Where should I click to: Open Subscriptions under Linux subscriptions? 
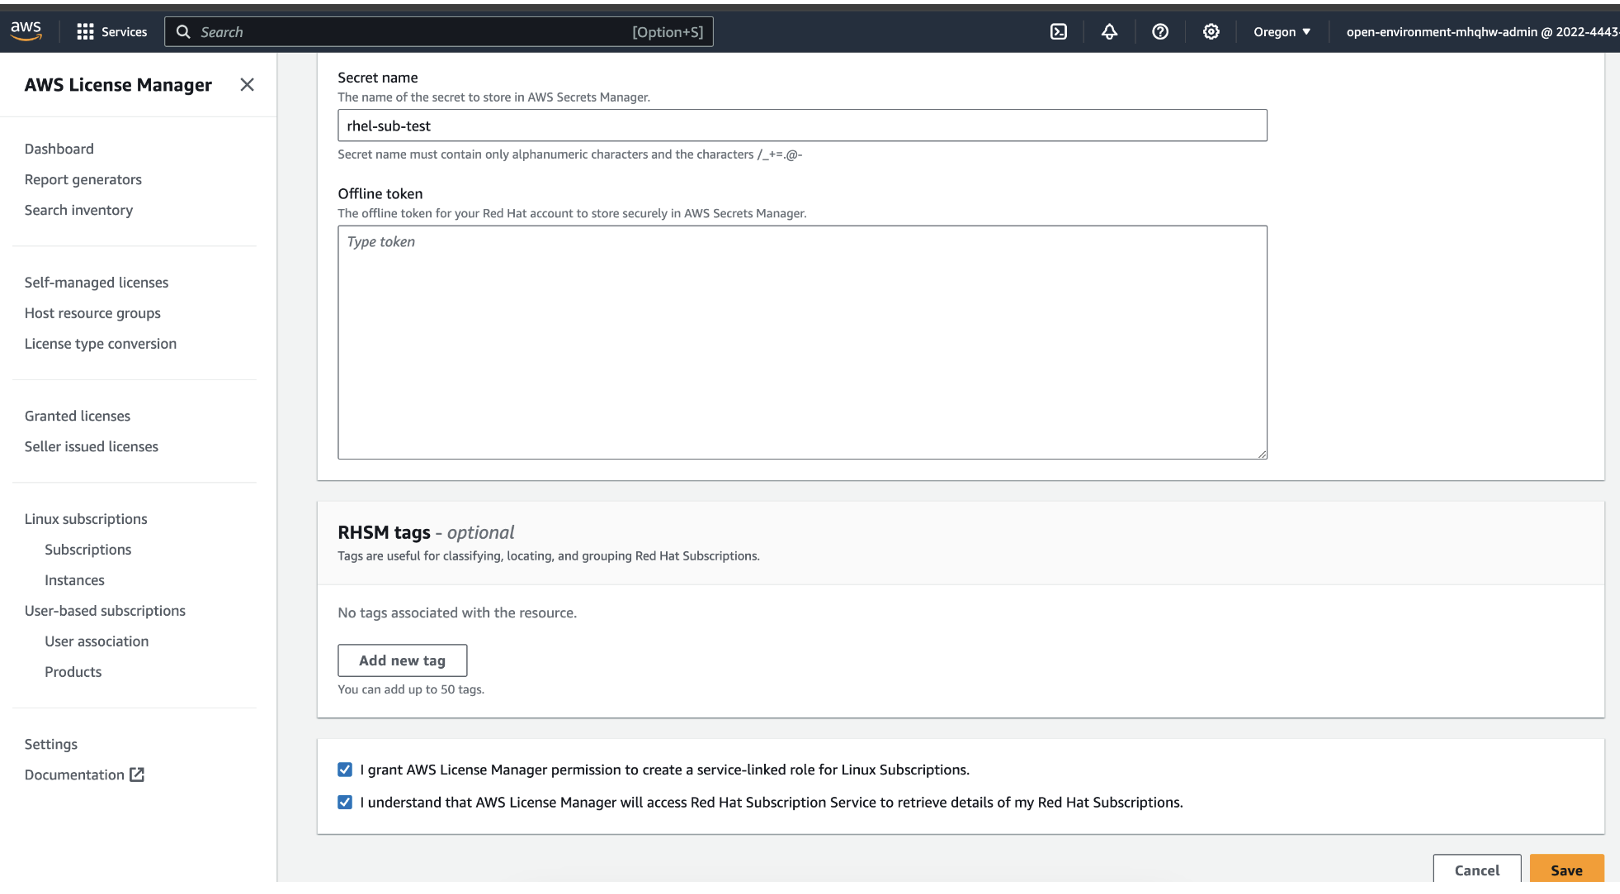coord(88,550)
